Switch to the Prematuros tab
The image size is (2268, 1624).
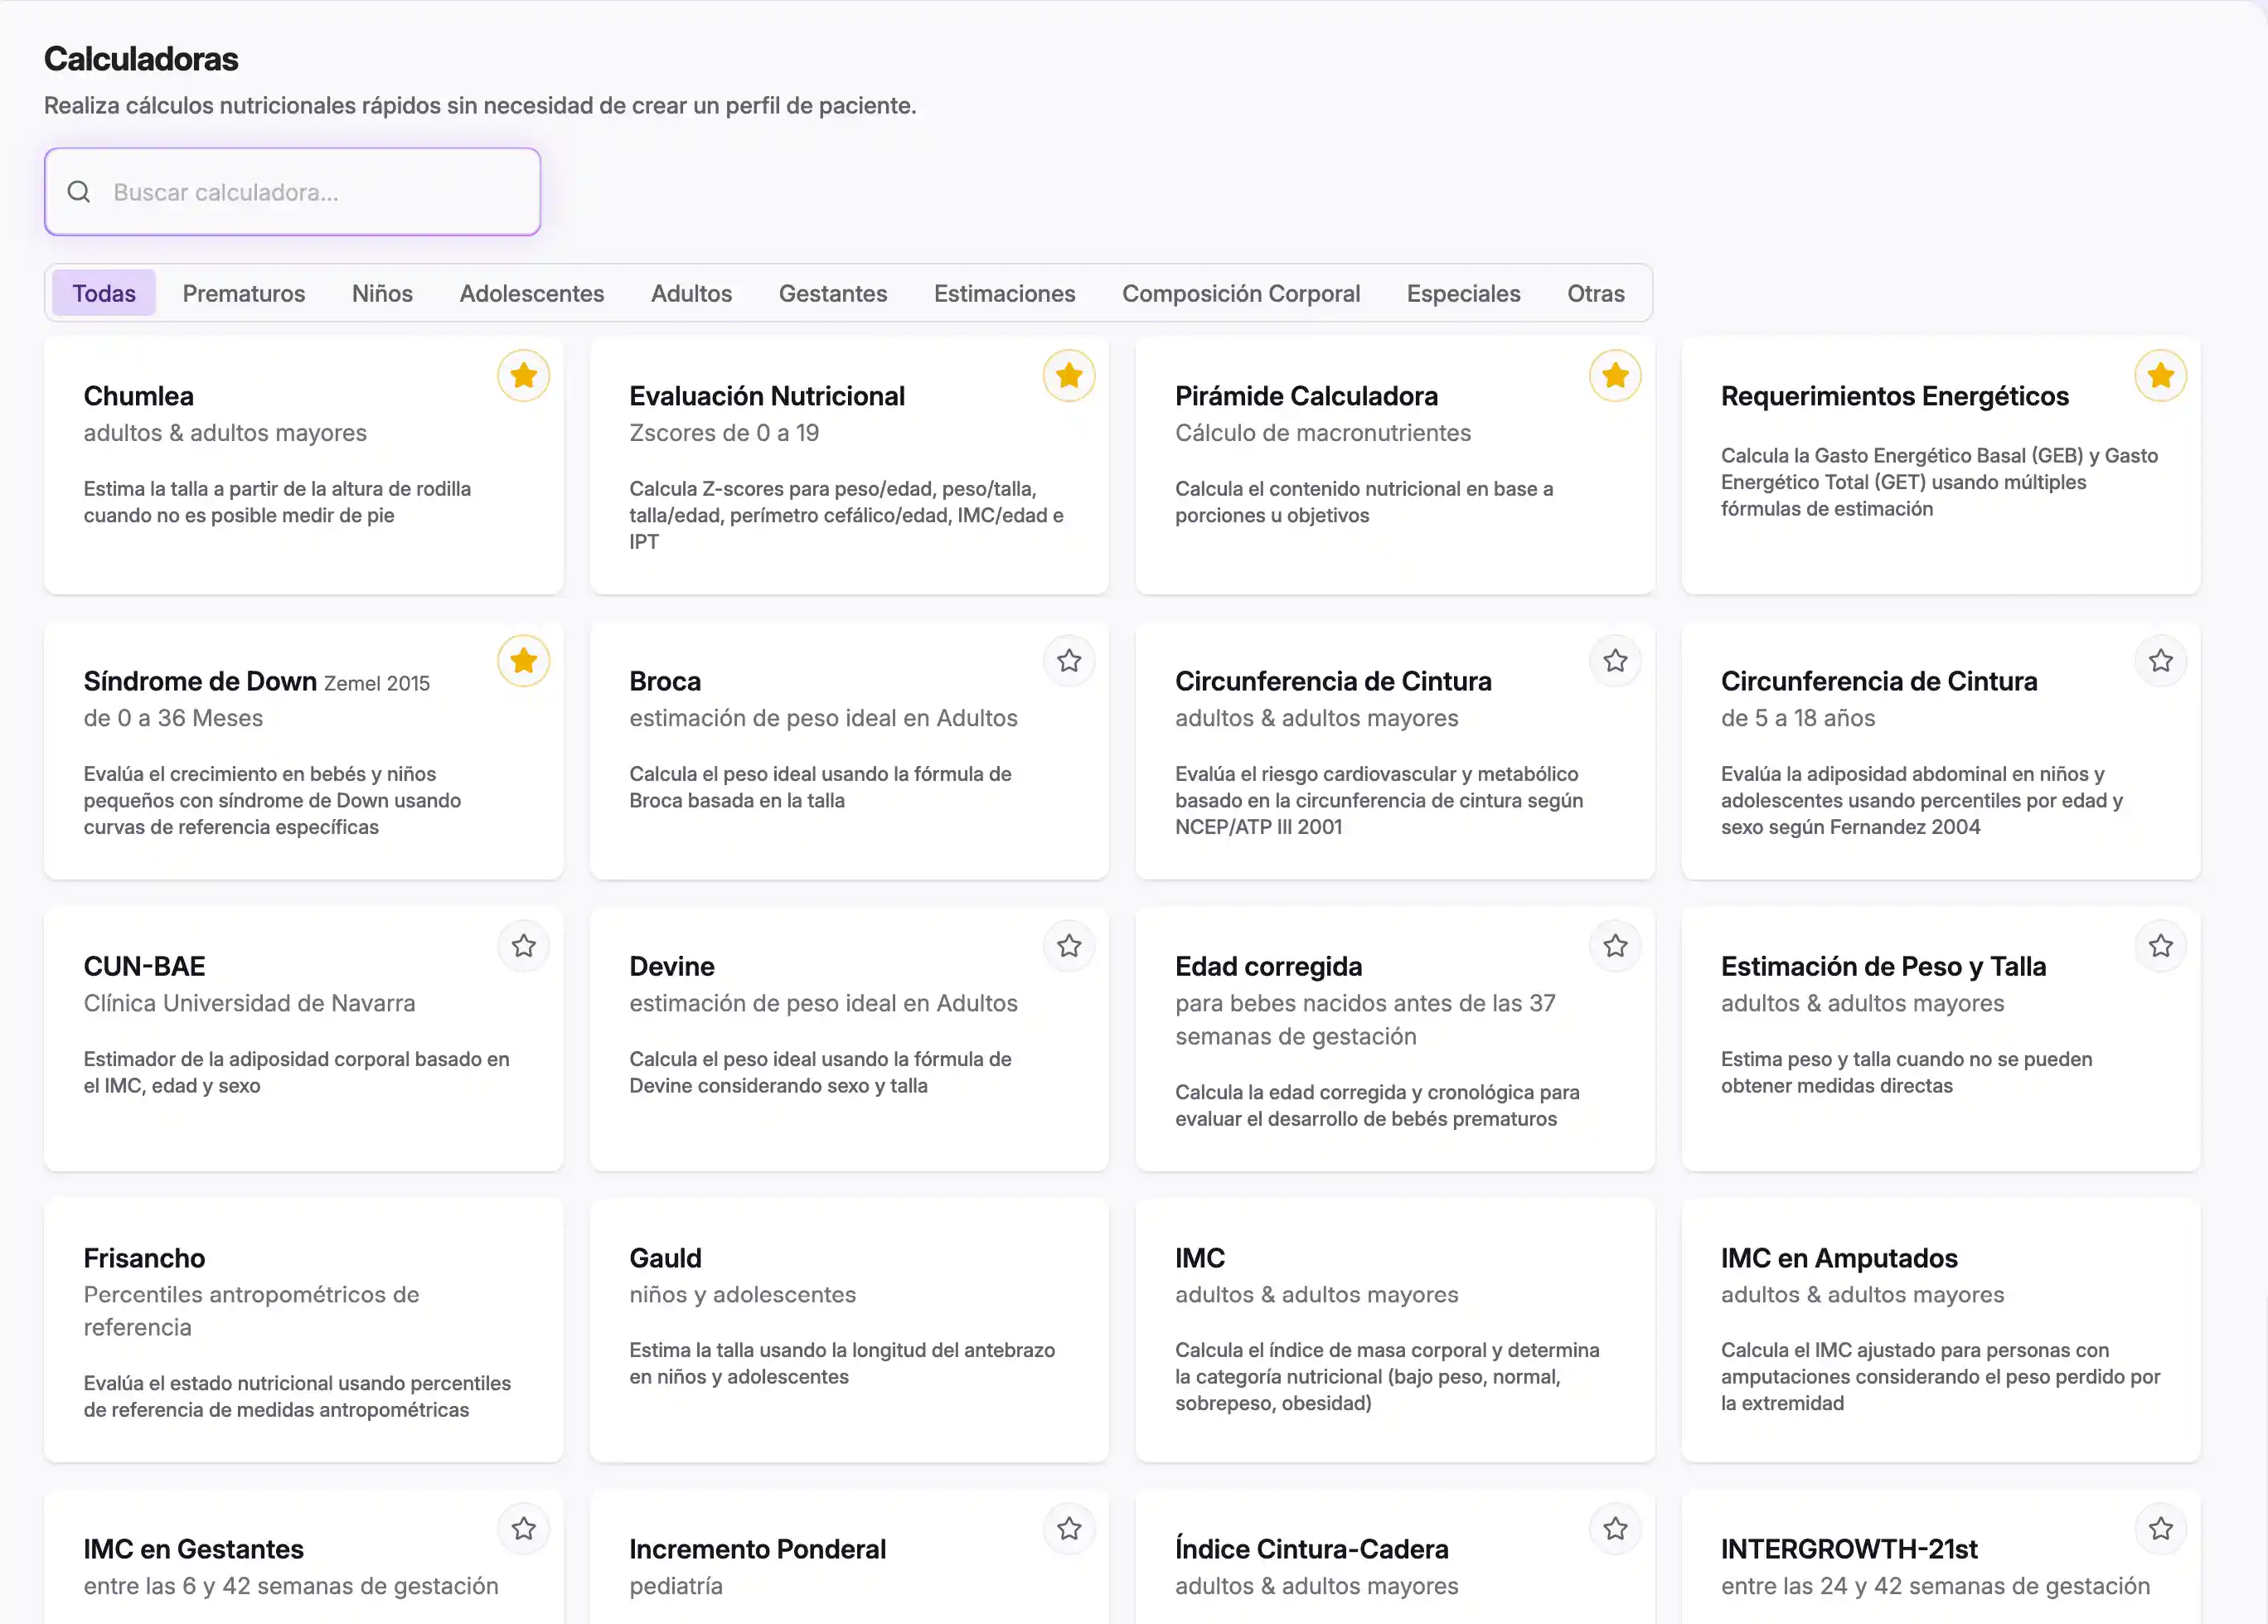coord(243,294)
